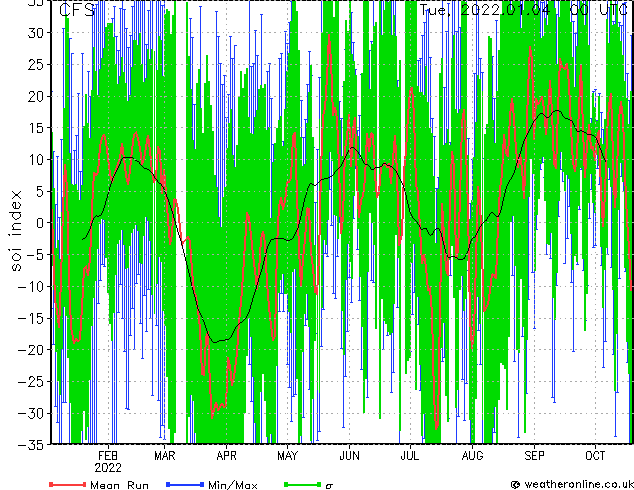Click the 30 y-axis value
This screenshot has height=490, width=634.
pos(36,33)
